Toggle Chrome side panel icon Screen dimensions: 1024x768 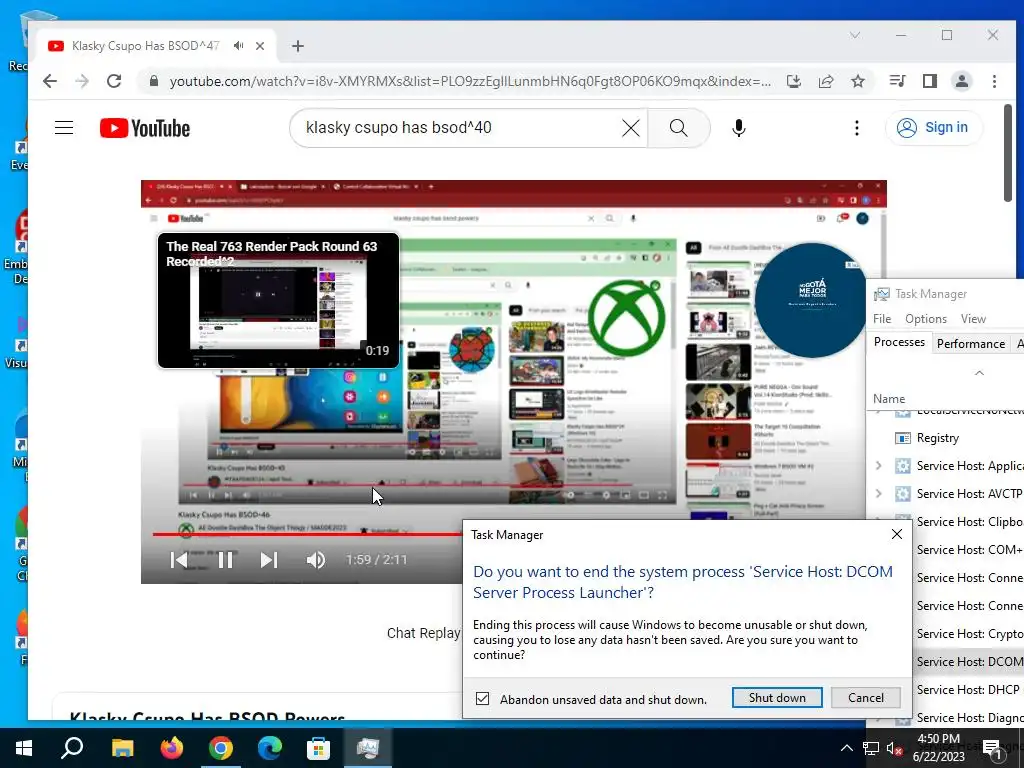(929, 81)
